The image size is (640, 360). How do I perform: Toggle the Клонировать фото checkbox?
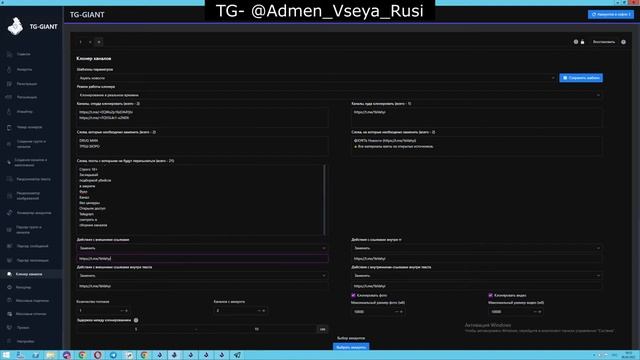coord(353,295)
